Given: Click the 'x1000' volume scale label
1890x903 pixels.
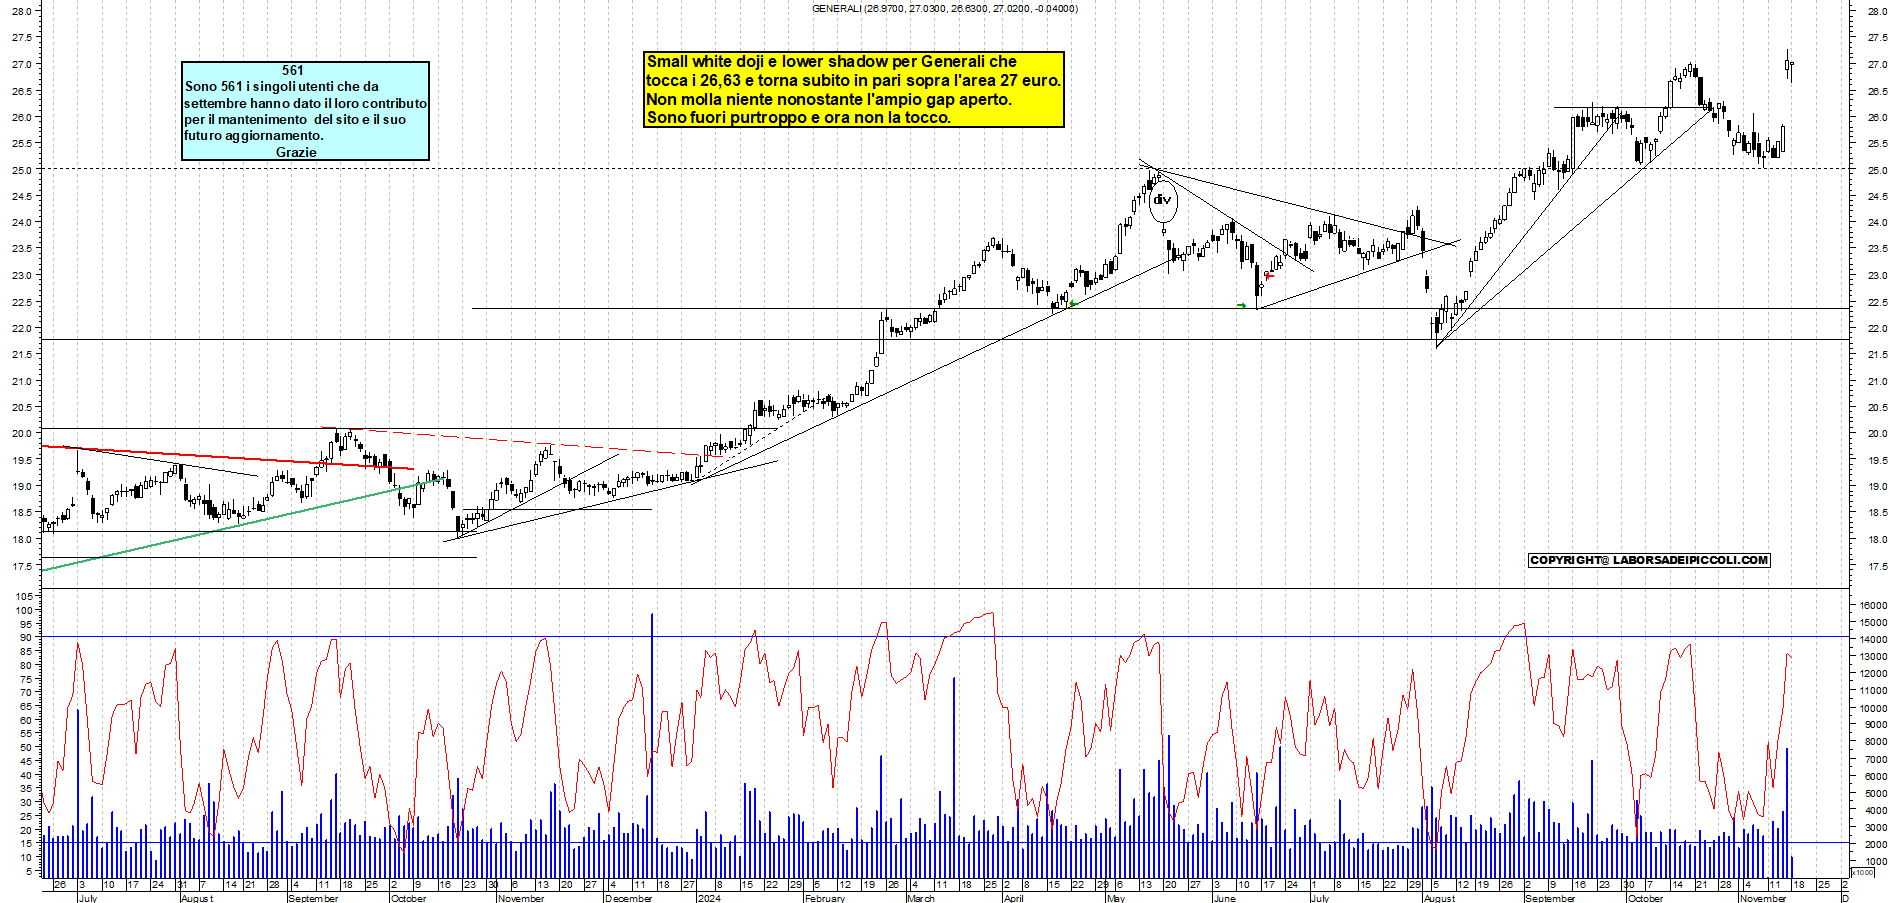Looking at the screenshot, I should [x=1863, y=872].
